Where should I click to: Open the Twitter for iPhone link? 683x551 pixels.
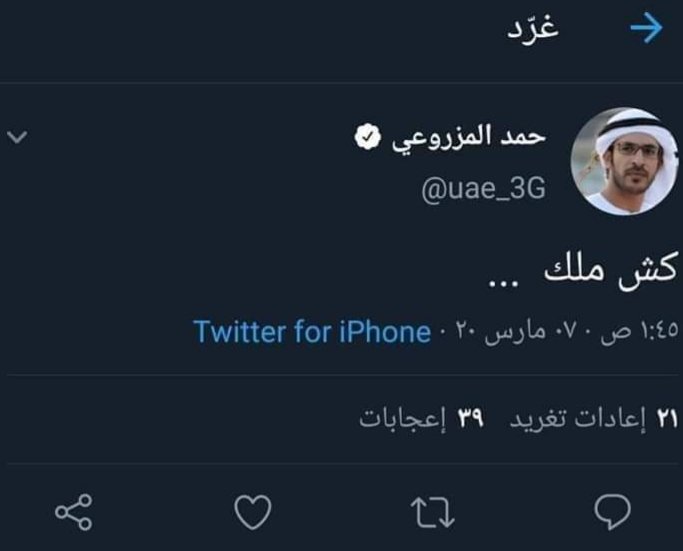click(312, 332)
